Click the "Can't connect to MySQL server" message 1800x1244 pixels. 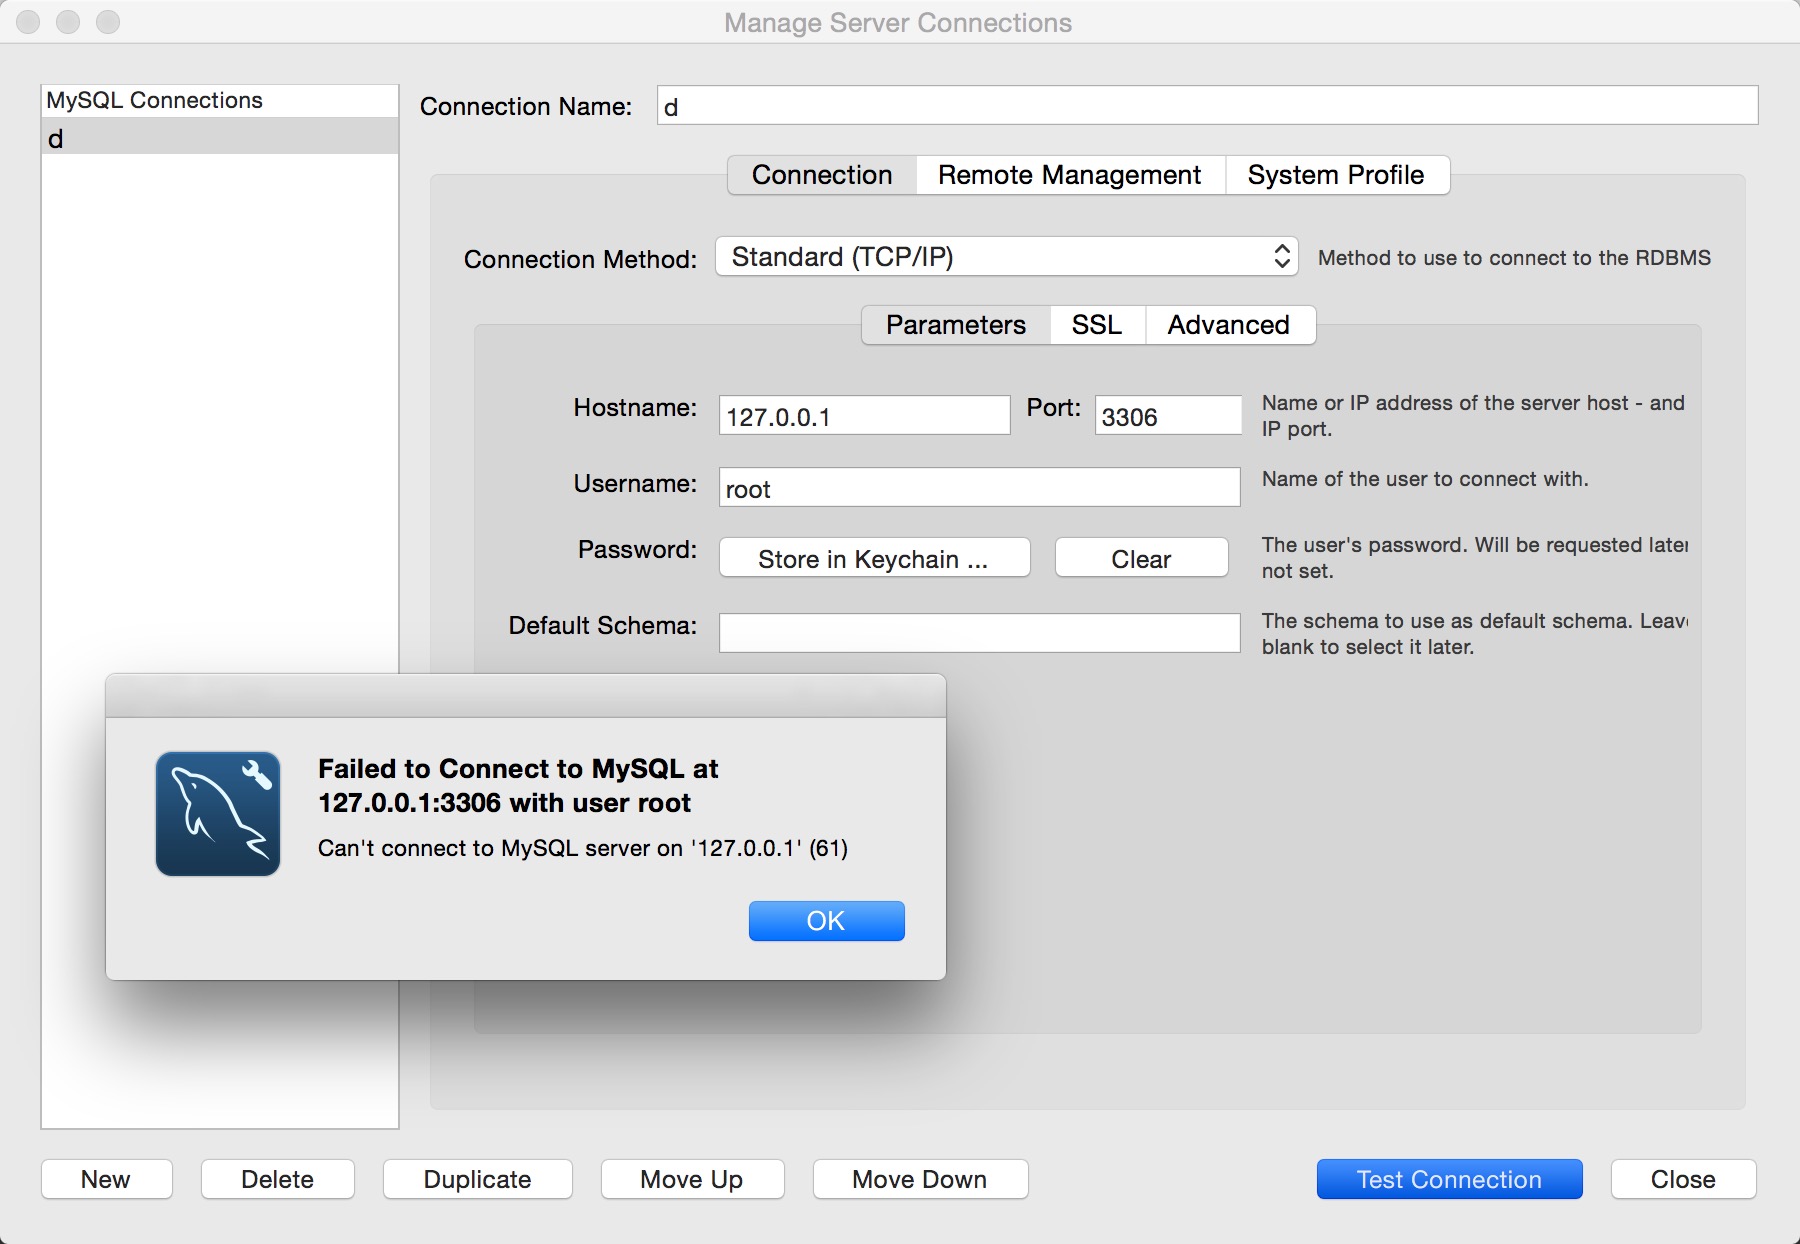[x=583, y=848]
